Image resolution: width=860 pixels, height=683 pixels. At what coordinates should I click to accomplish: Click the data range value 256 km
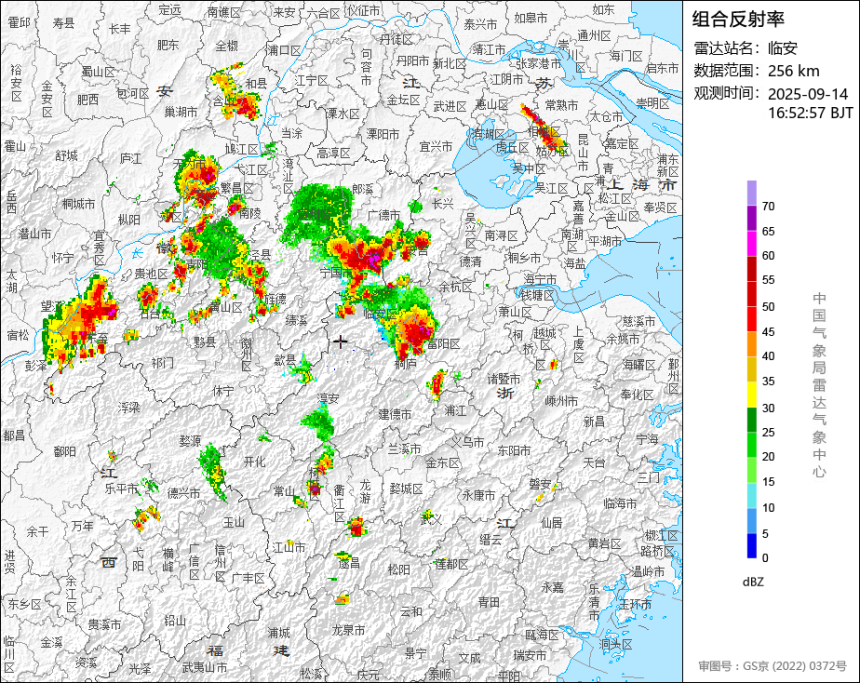794,71
